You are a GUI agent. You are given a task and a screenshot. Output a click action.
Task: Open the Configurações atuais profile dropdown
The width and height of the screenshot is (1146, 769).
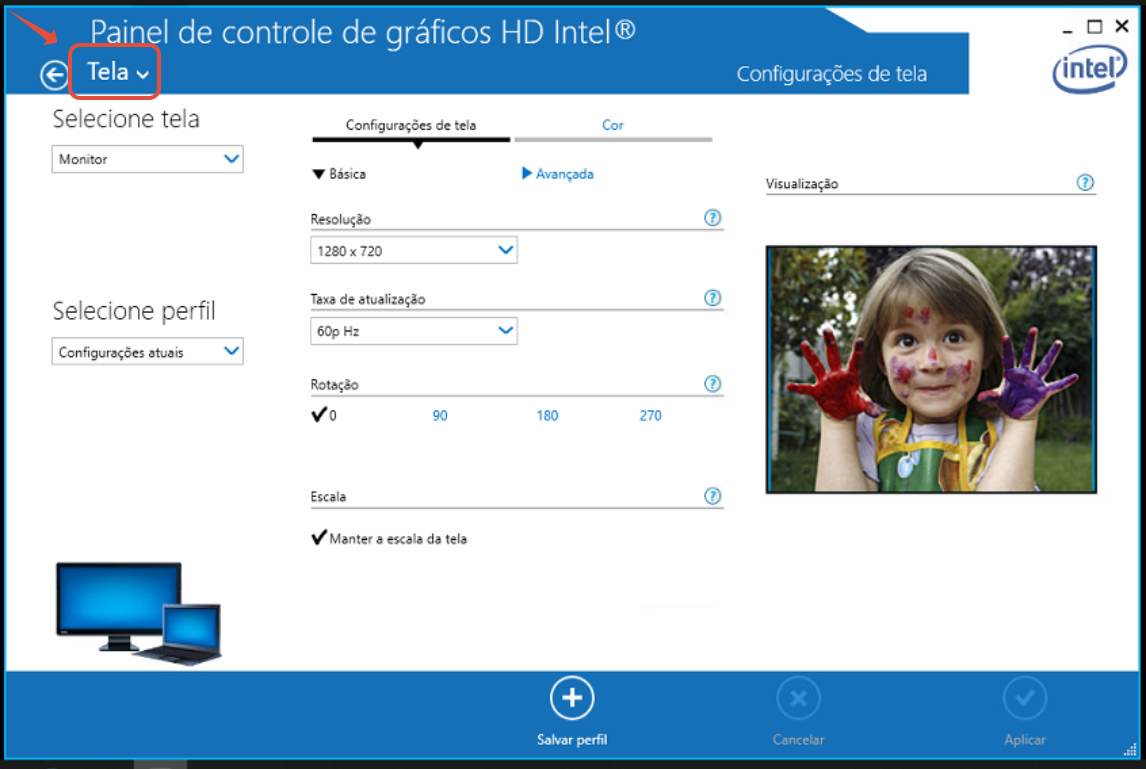point(148,352)
